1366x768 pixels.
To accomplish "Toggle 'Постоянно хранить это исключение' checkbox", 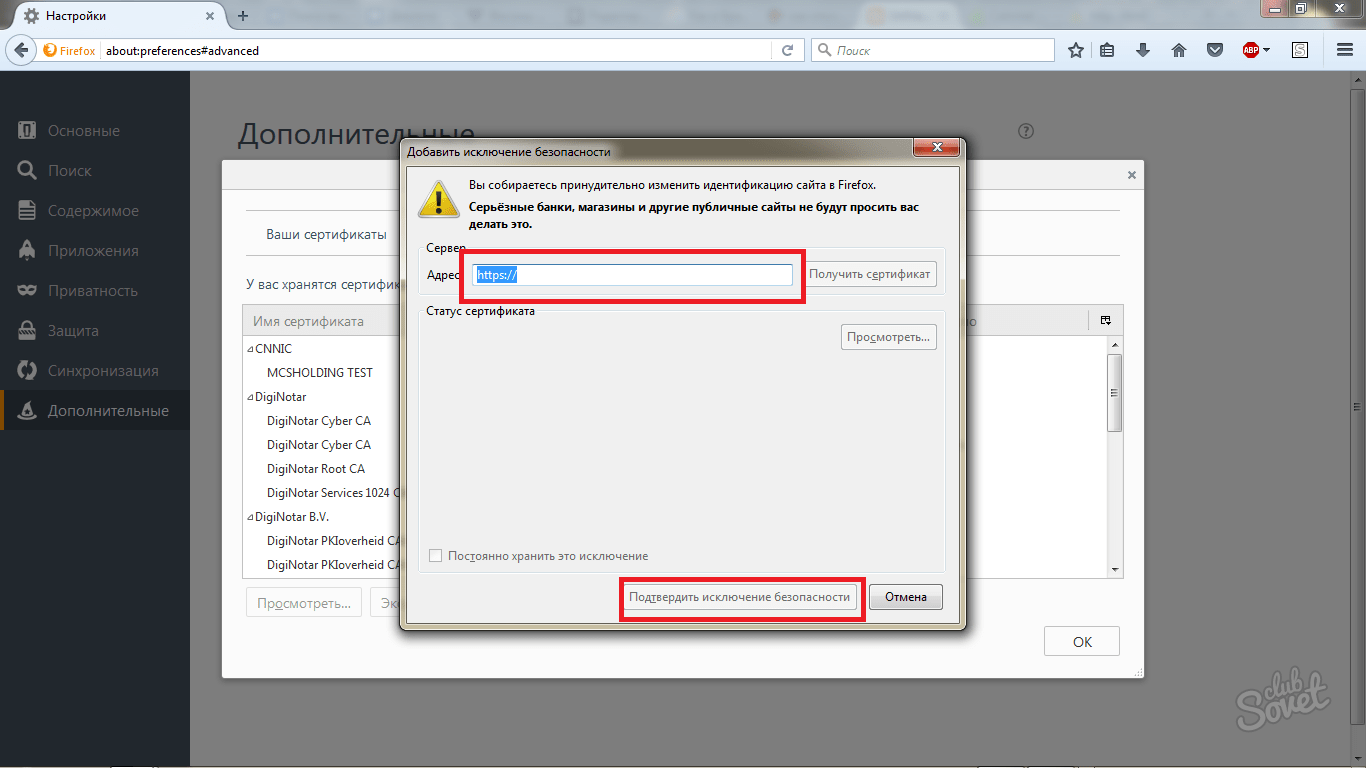I will 435,556.
